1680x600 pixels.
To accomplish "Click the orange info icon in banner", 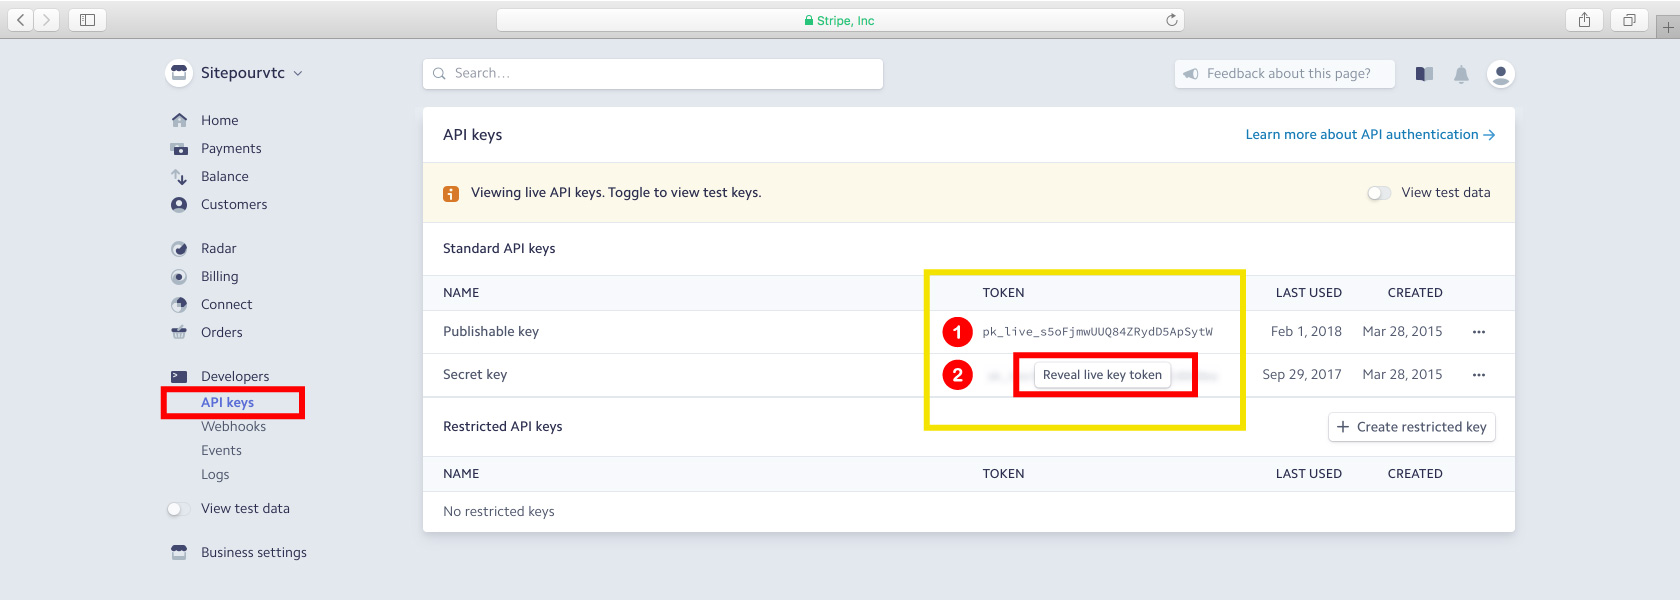I will [x=451, y=193].
